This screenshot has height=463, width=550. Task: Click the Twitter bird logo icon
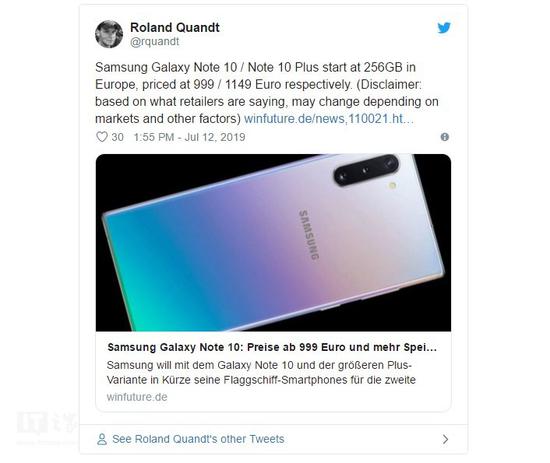pyautogui.click(x=444, y=28)
